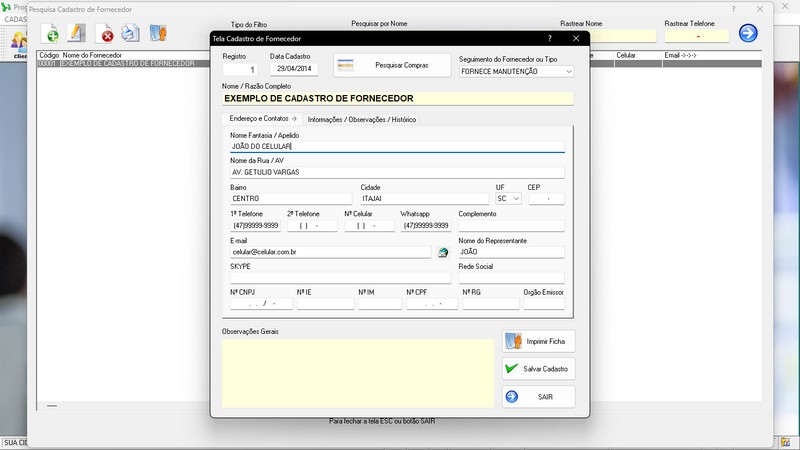Edit the 1º Telefone field
Image resolution: width=800 pixels, height=450 pixels.
[x=255, y=226]
